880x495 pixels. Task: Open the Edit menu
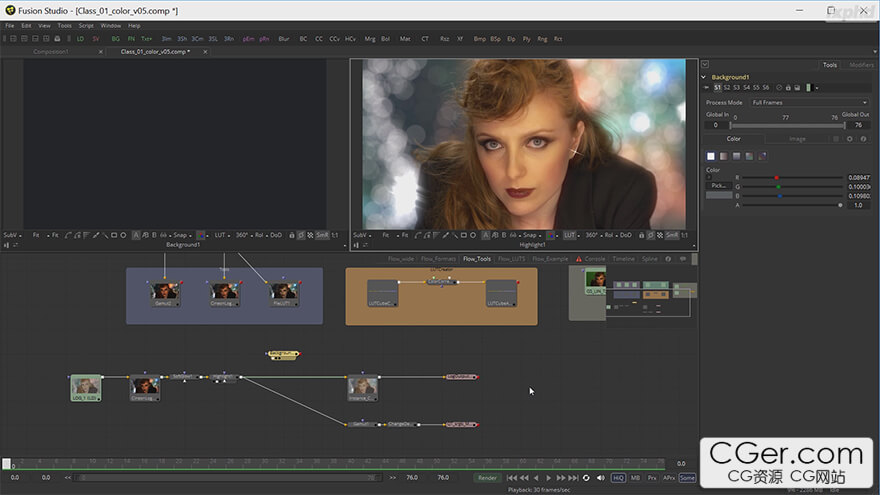tap(26, 26)
